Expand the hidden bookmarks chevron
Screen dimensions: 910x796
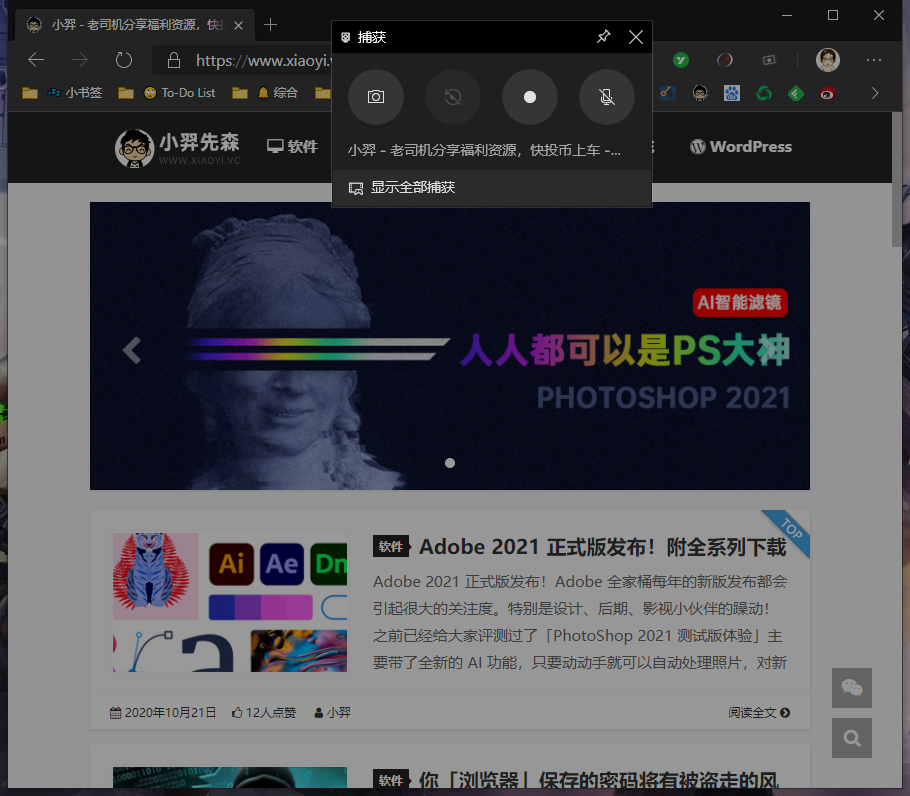(874, 93)
